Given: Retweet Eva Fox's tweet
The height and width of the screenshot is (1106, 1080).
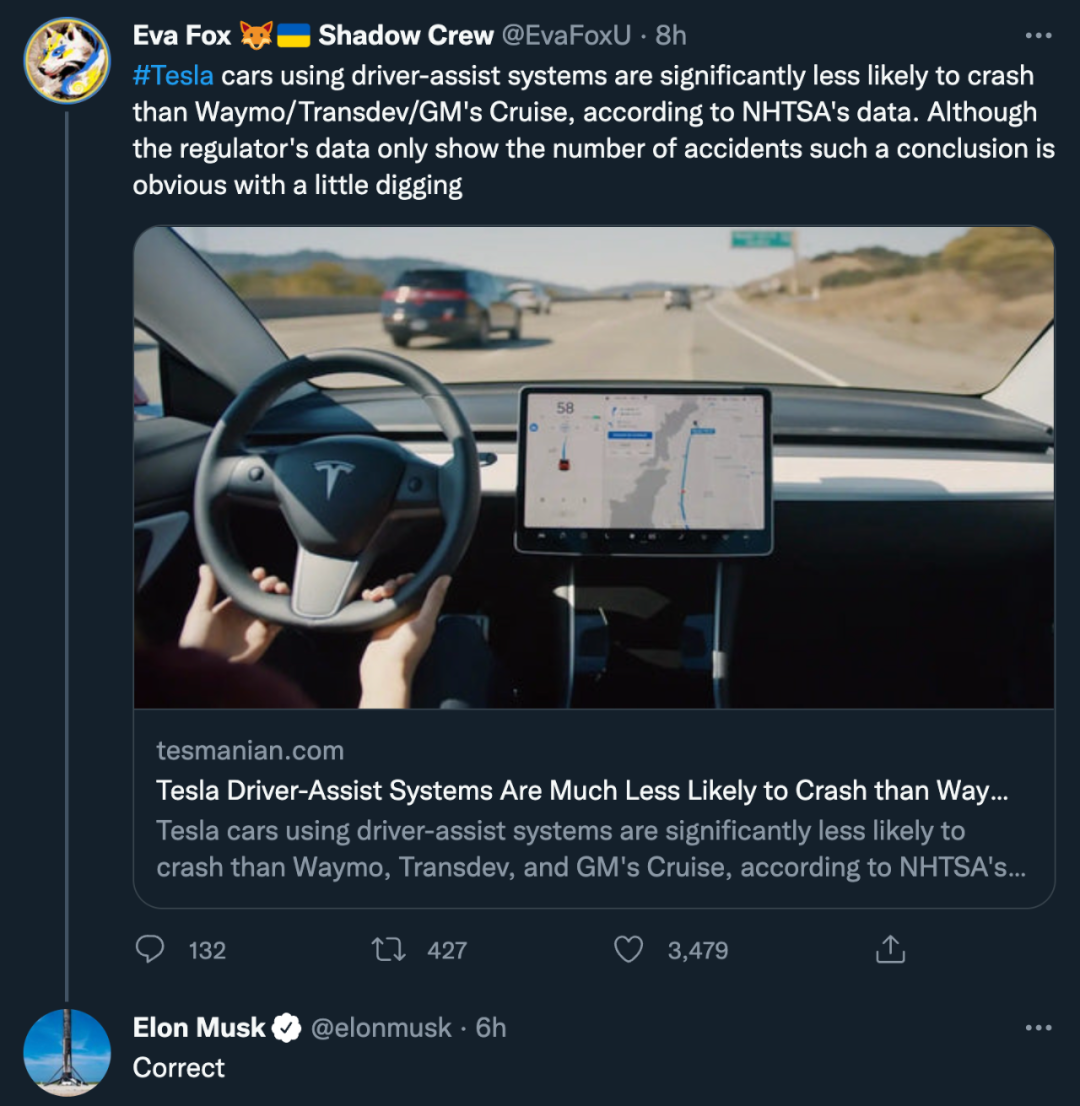Looking at the screenshot, I should pos(389,949).
